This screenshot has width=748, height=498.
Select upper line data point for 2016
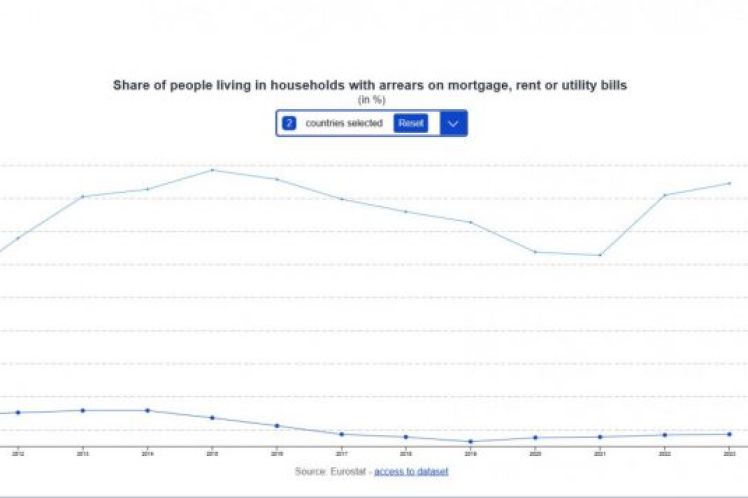(x=277, y=179)
